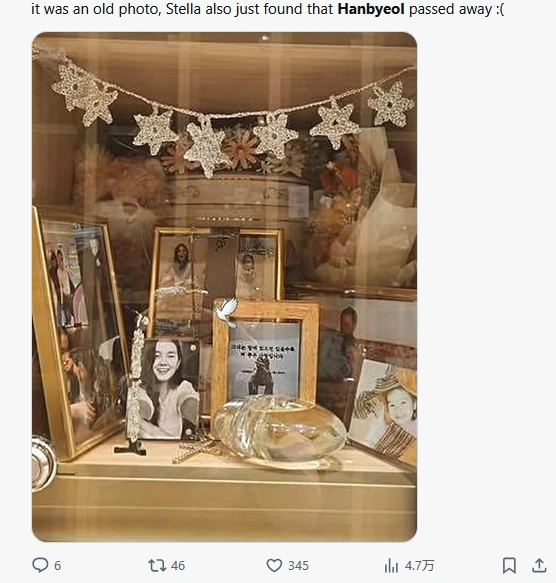This screenshot has height=583, width=556.
Task: Click the sun hat drawing on right
Action: [x=385, y=409]
